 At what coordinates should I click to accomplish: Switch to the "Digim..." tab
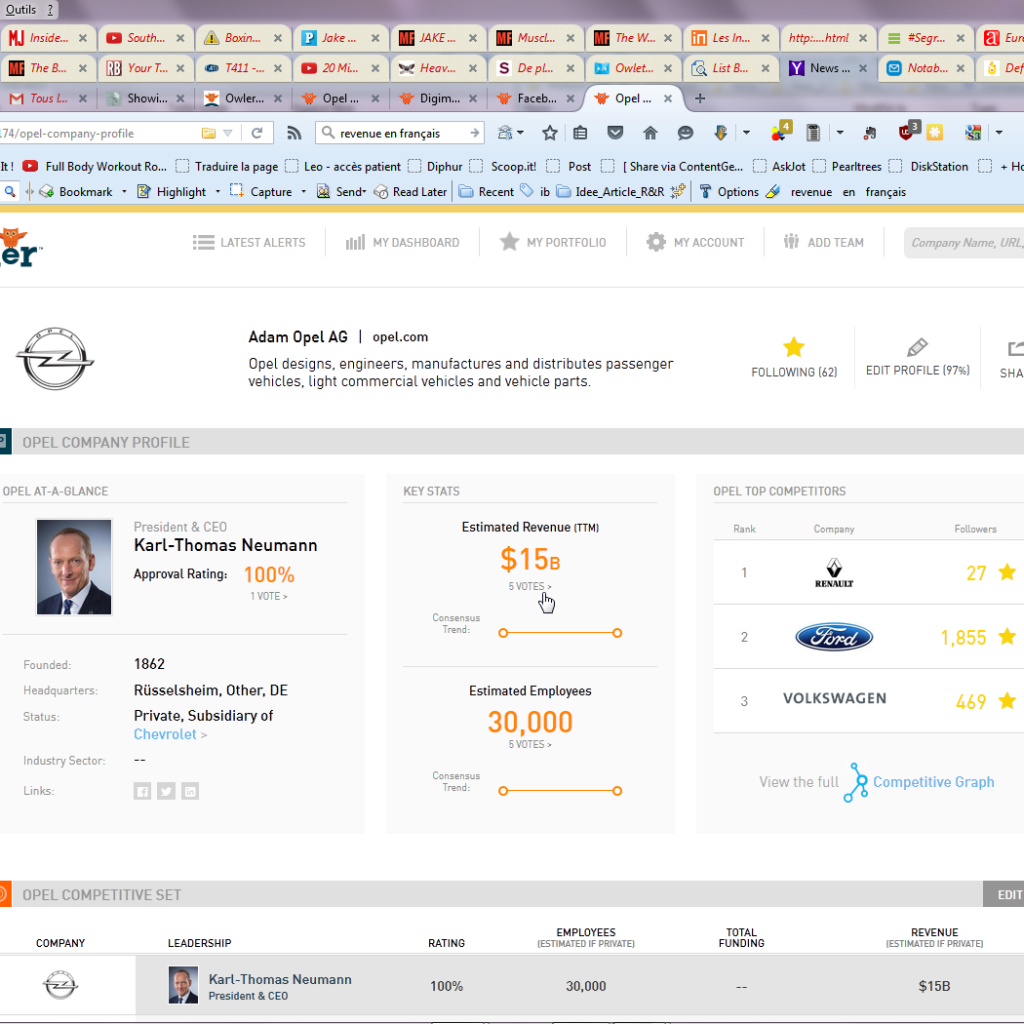[439, 98]
